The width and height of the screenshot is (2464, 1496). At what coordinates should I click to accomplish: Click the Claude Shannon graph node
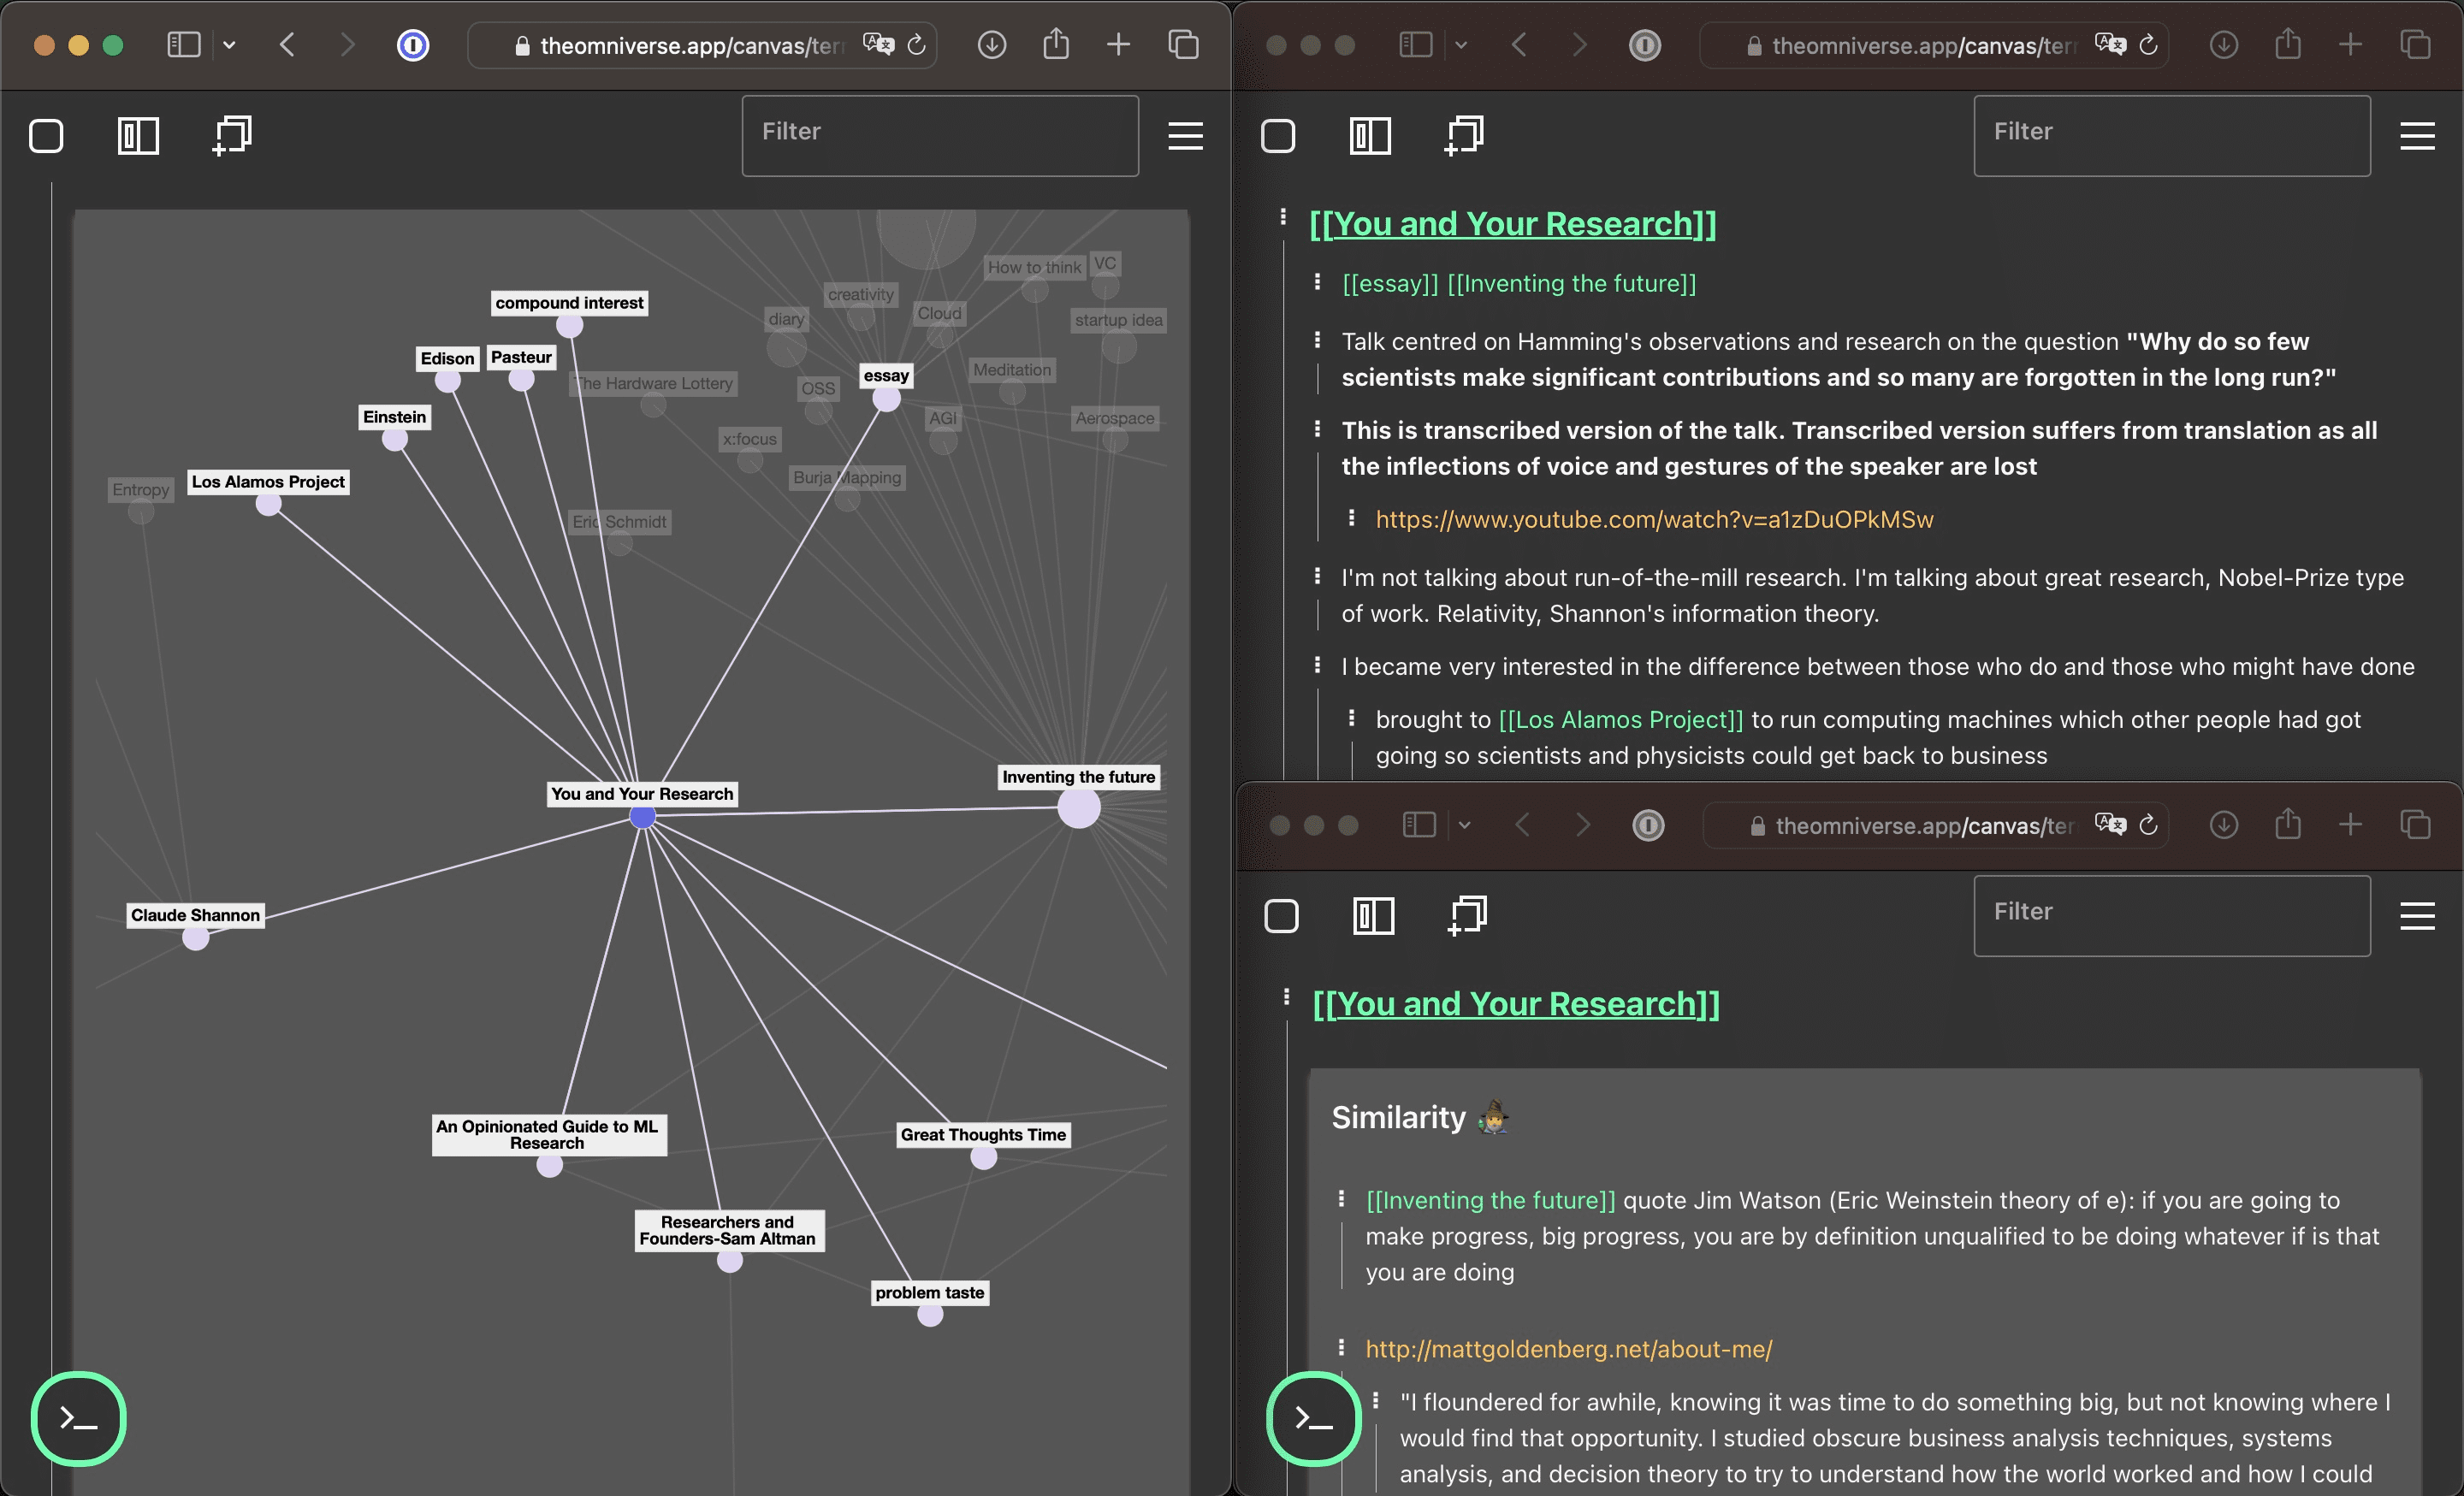point(196,938)
